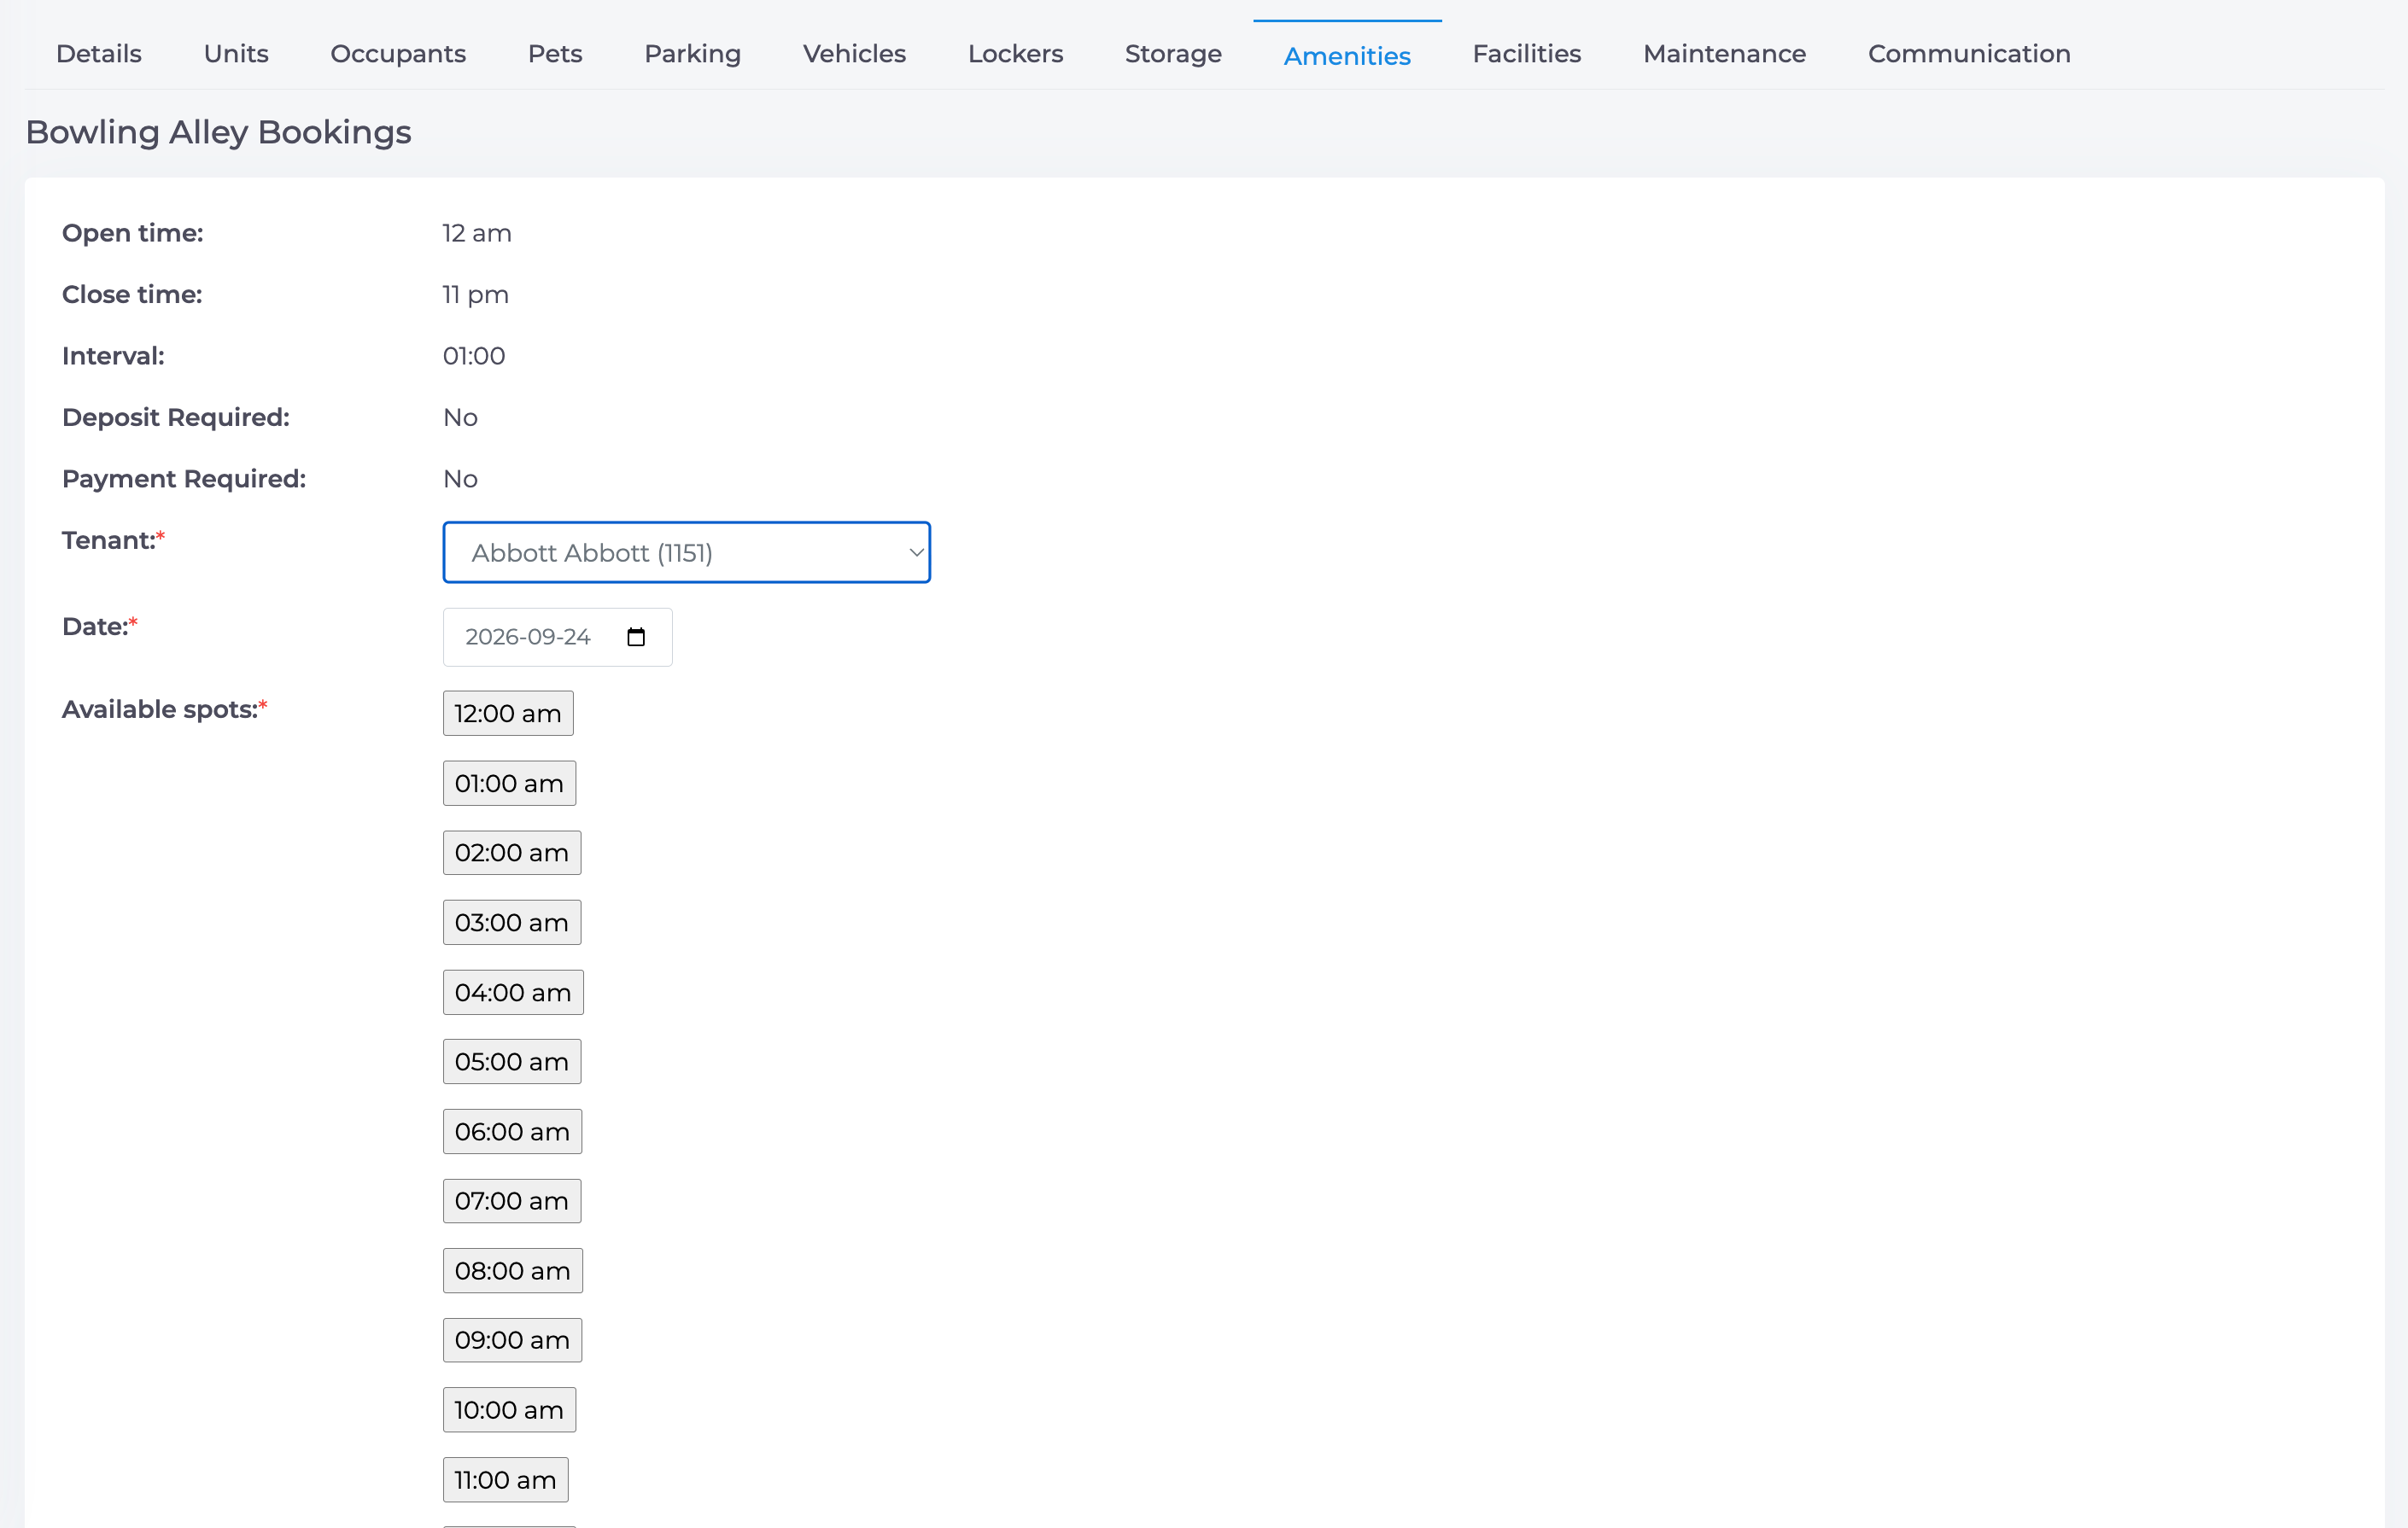
Task: Expand the Tenant dropdown chevron
Action: point(915,552)
